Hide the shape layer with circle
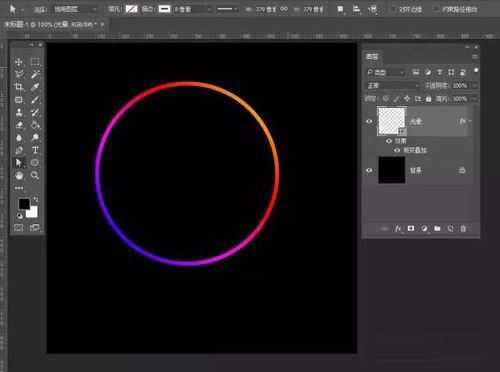This screenshot has height=372, width=500. (369, 121)
